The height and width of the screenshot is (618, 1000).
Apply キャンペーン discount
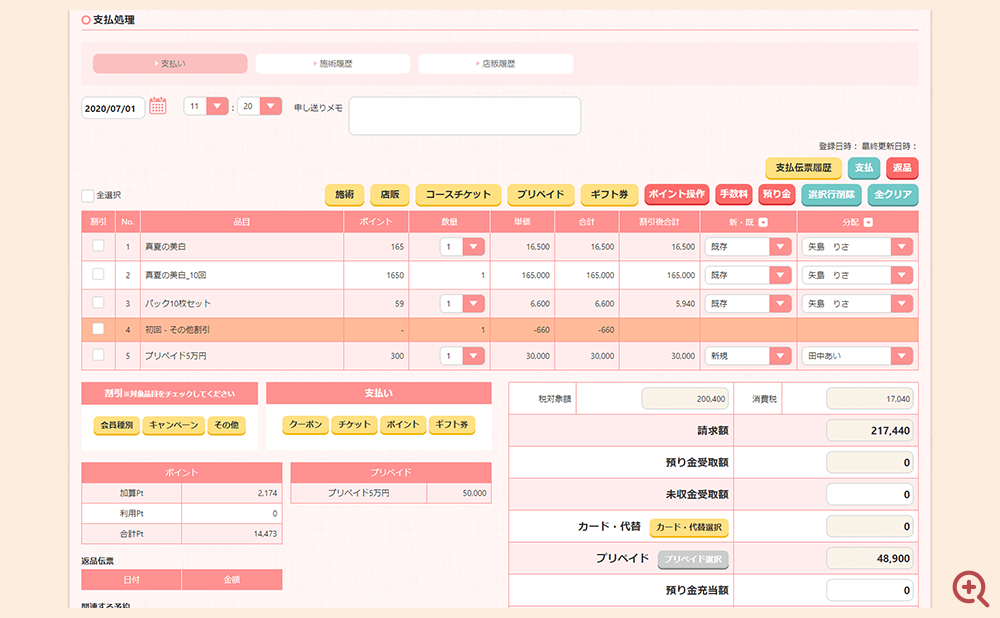tap(173, 425)
